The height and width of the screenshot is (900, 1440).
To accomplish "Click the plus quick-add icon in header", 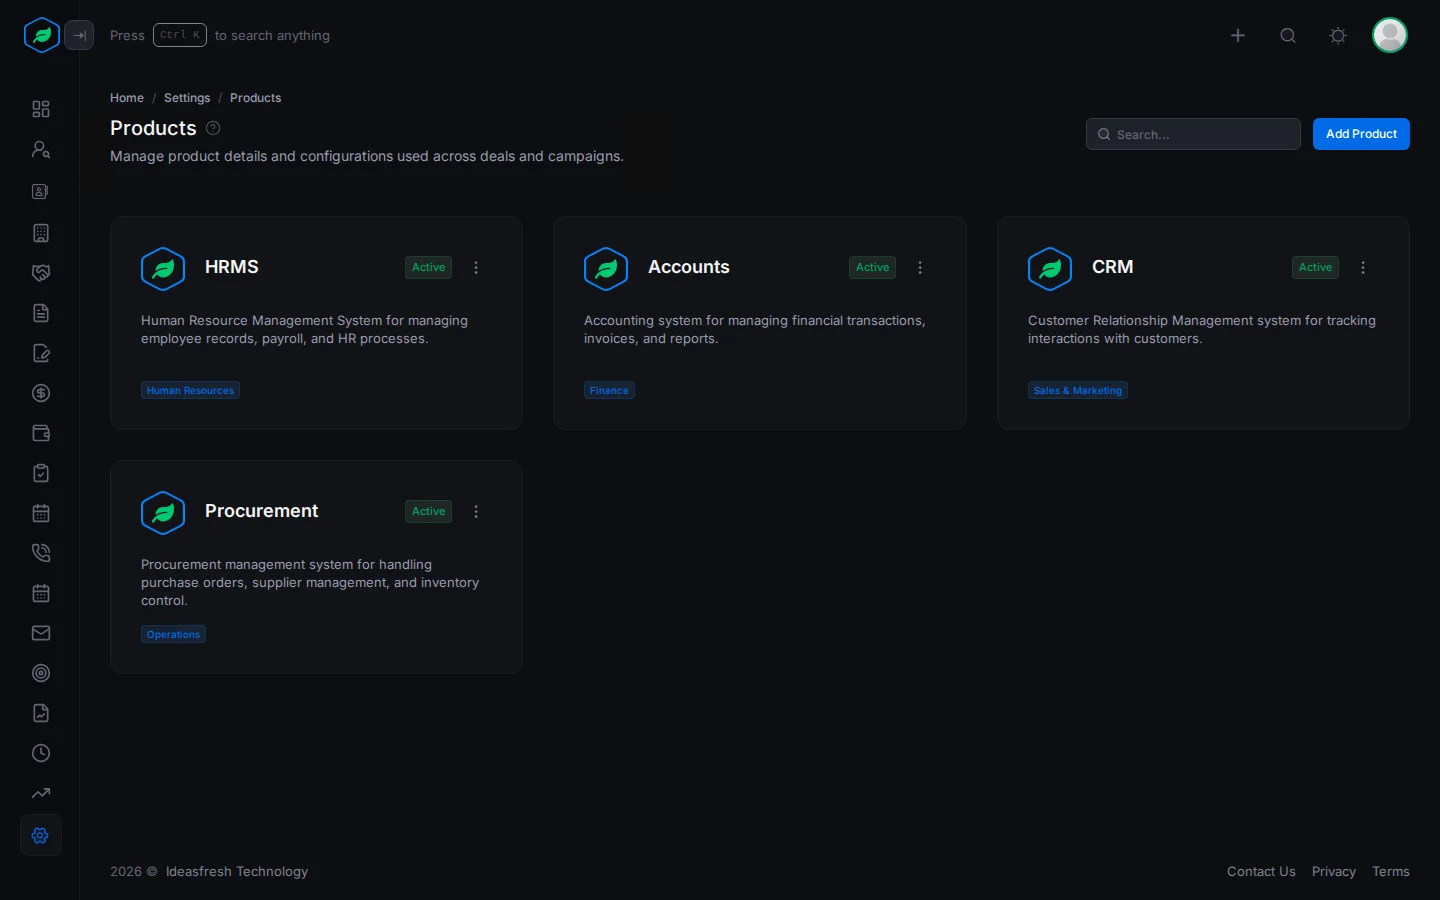I will pos(1238,35).
